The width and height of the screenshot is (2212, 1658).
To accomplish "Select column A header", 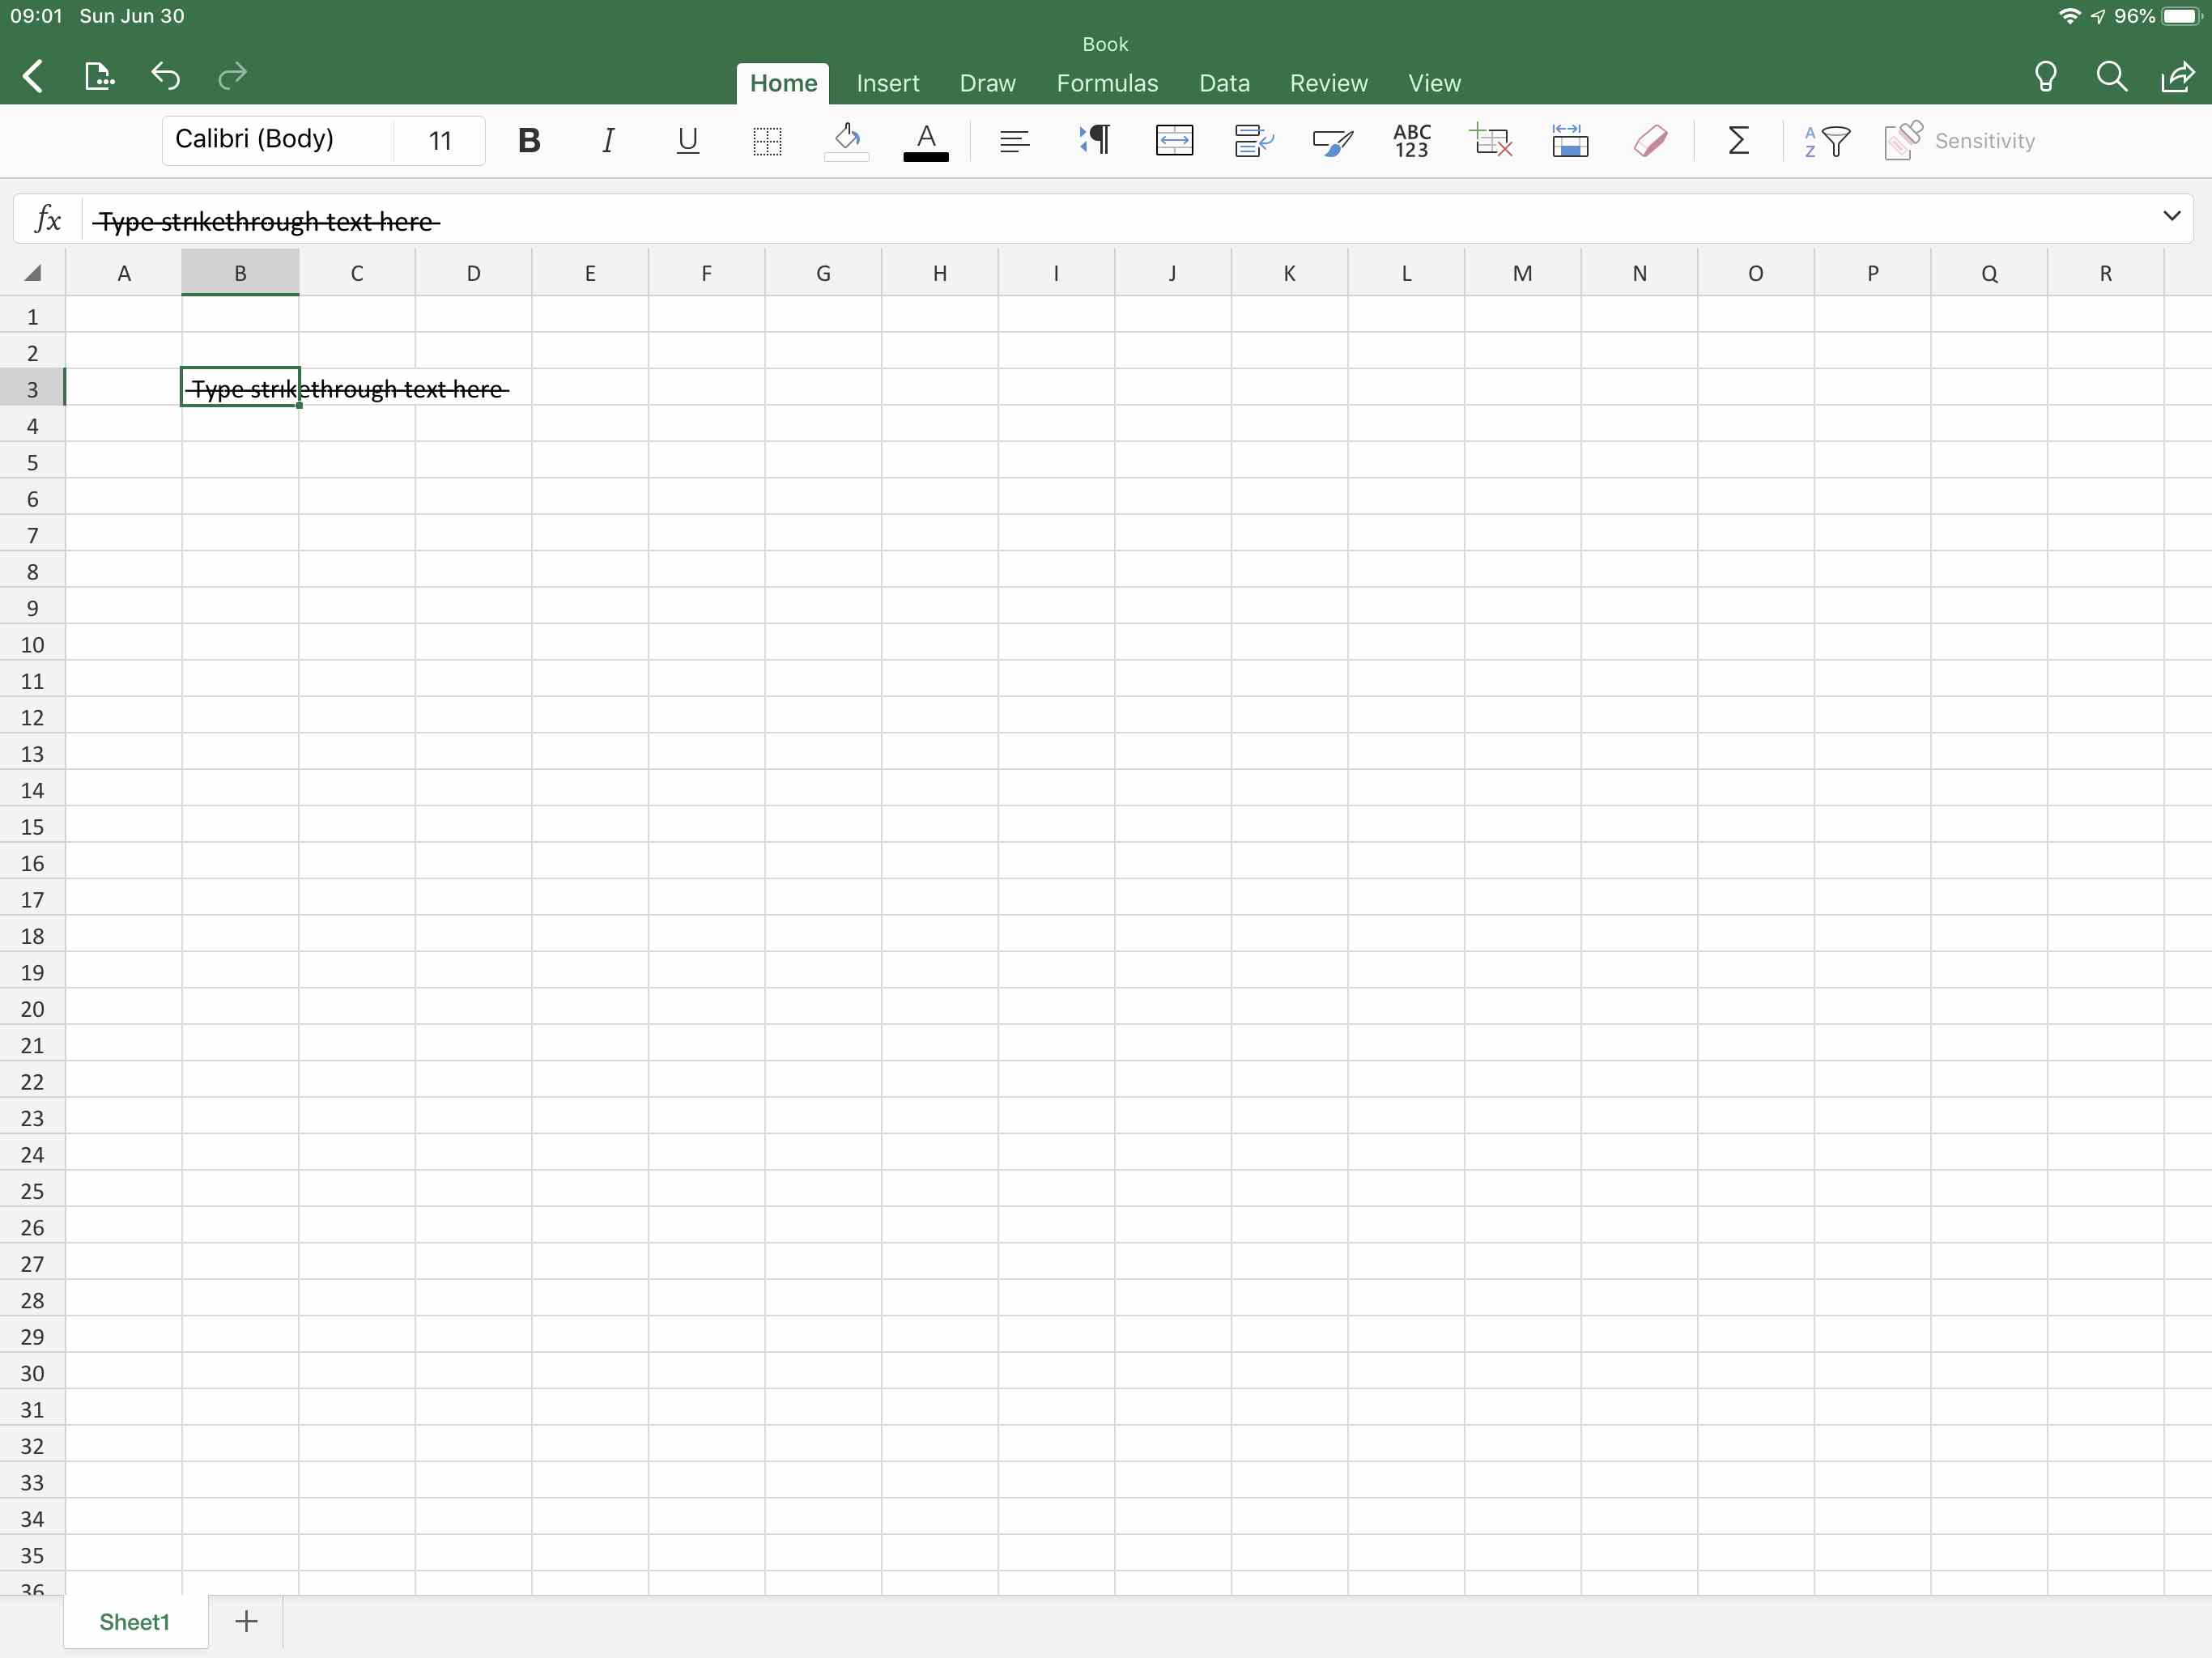I will [x=124, y=273].
